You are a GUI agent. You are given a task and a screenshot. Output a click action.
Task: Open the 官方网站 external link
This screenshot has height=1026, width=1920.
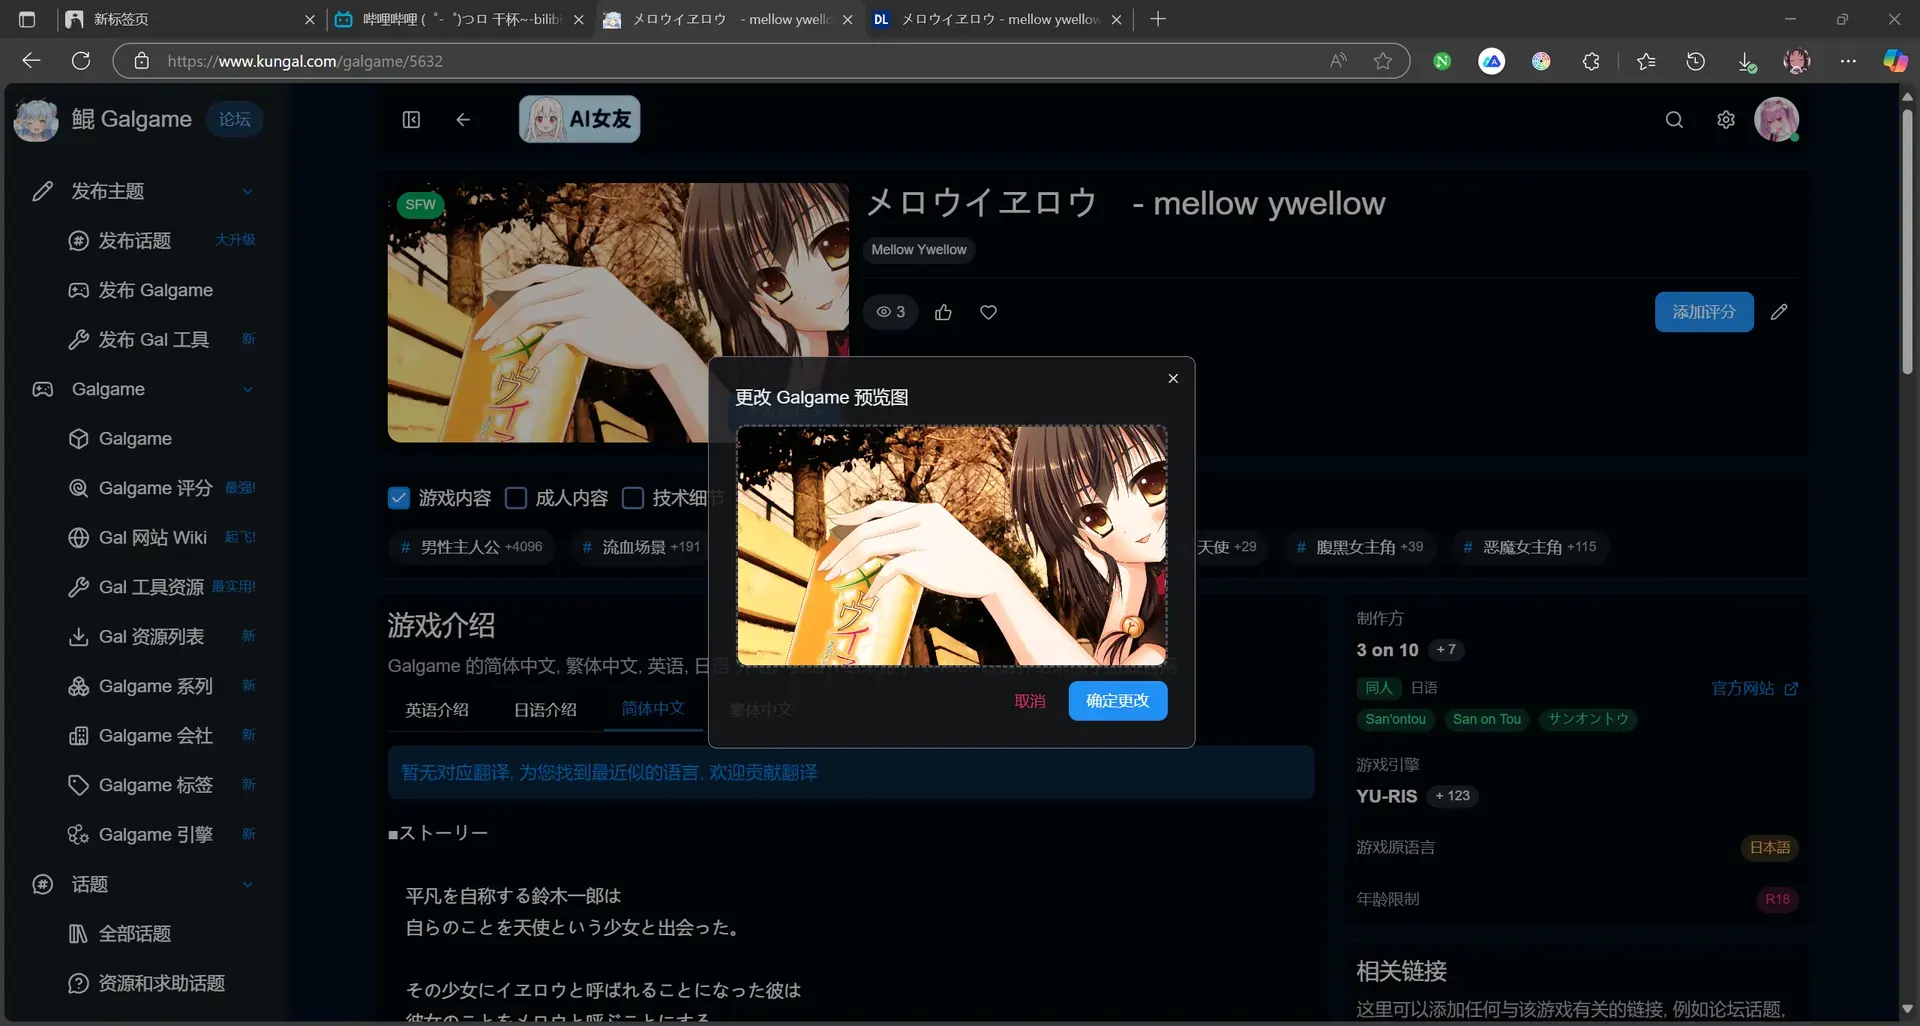click(x=1755, y=688)
